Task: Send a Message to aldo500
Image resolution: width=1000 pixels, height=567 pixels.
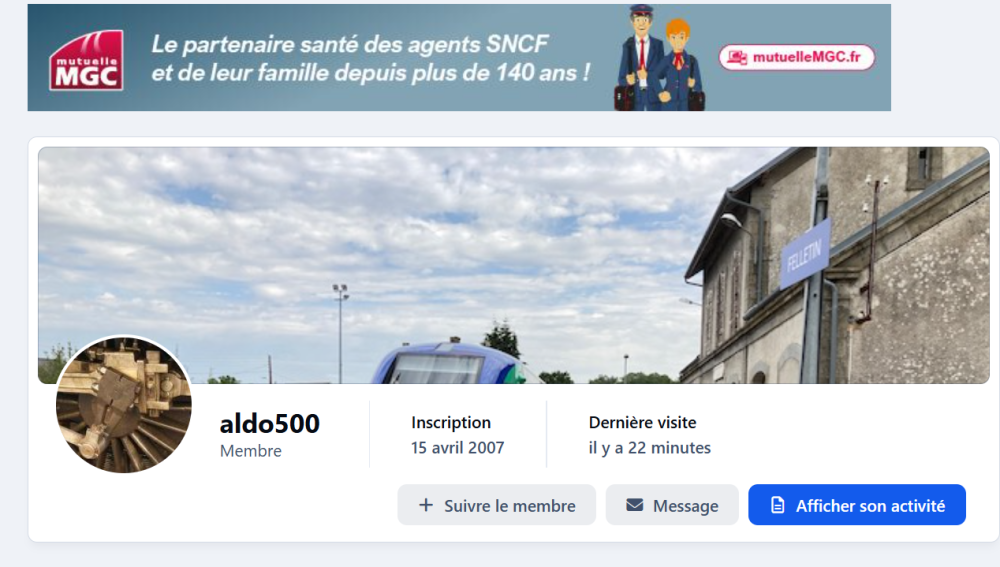Action: (x=672, y=504)
